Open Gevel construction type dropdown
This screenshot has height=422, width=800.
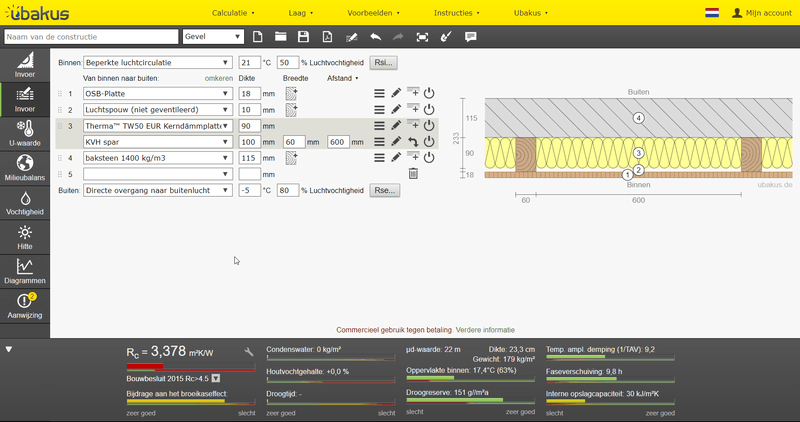click(x=213, y=37)
